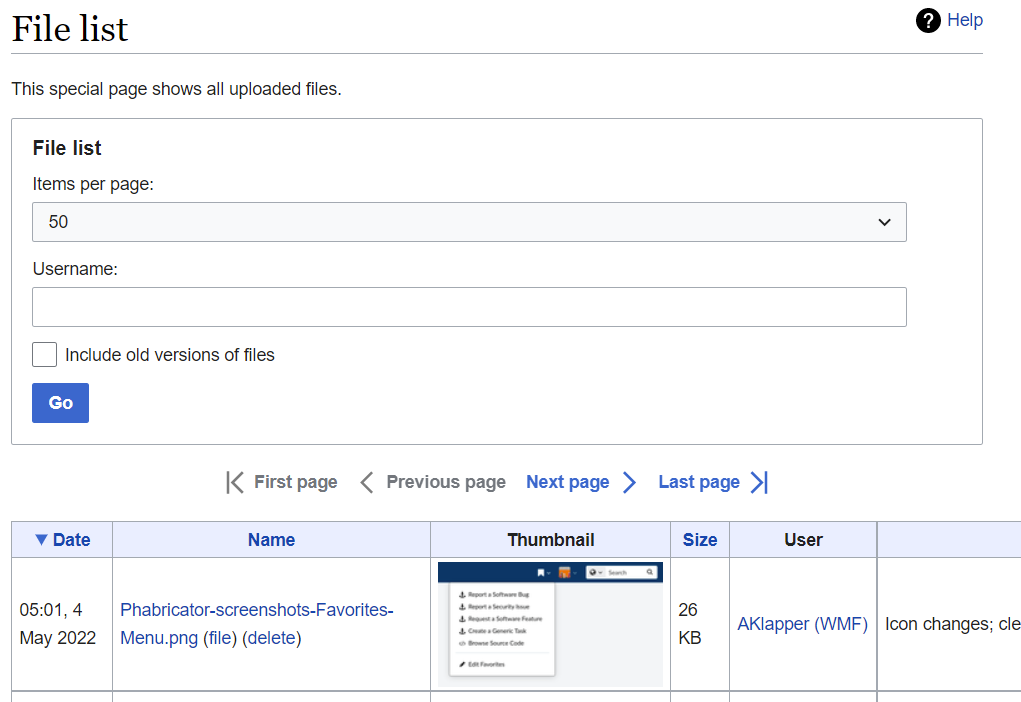Click the (file) direct link
Screen dimensions: 1021x702
(x=218, y=638)
